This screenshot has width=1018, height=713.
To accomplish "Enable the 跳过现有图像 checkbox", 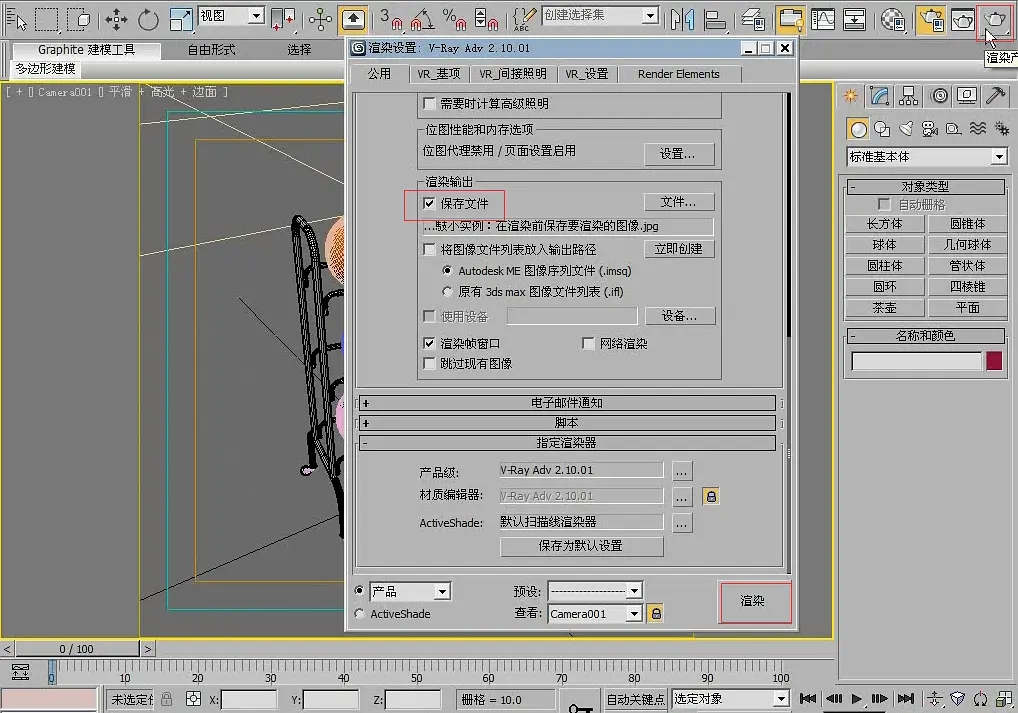I will click(x=428, y=363).
